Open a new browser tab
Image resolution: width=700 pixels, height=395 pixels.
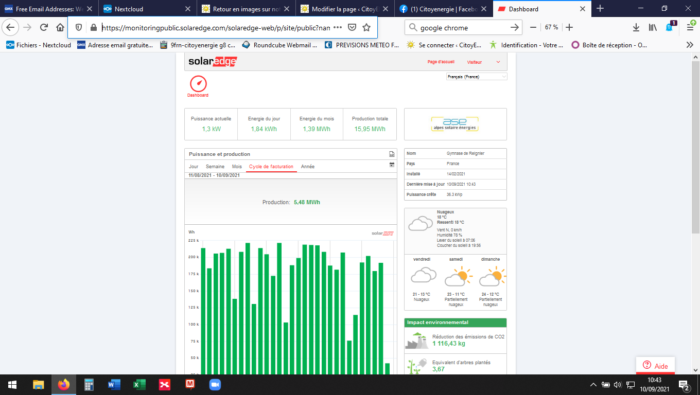point(600,8)
